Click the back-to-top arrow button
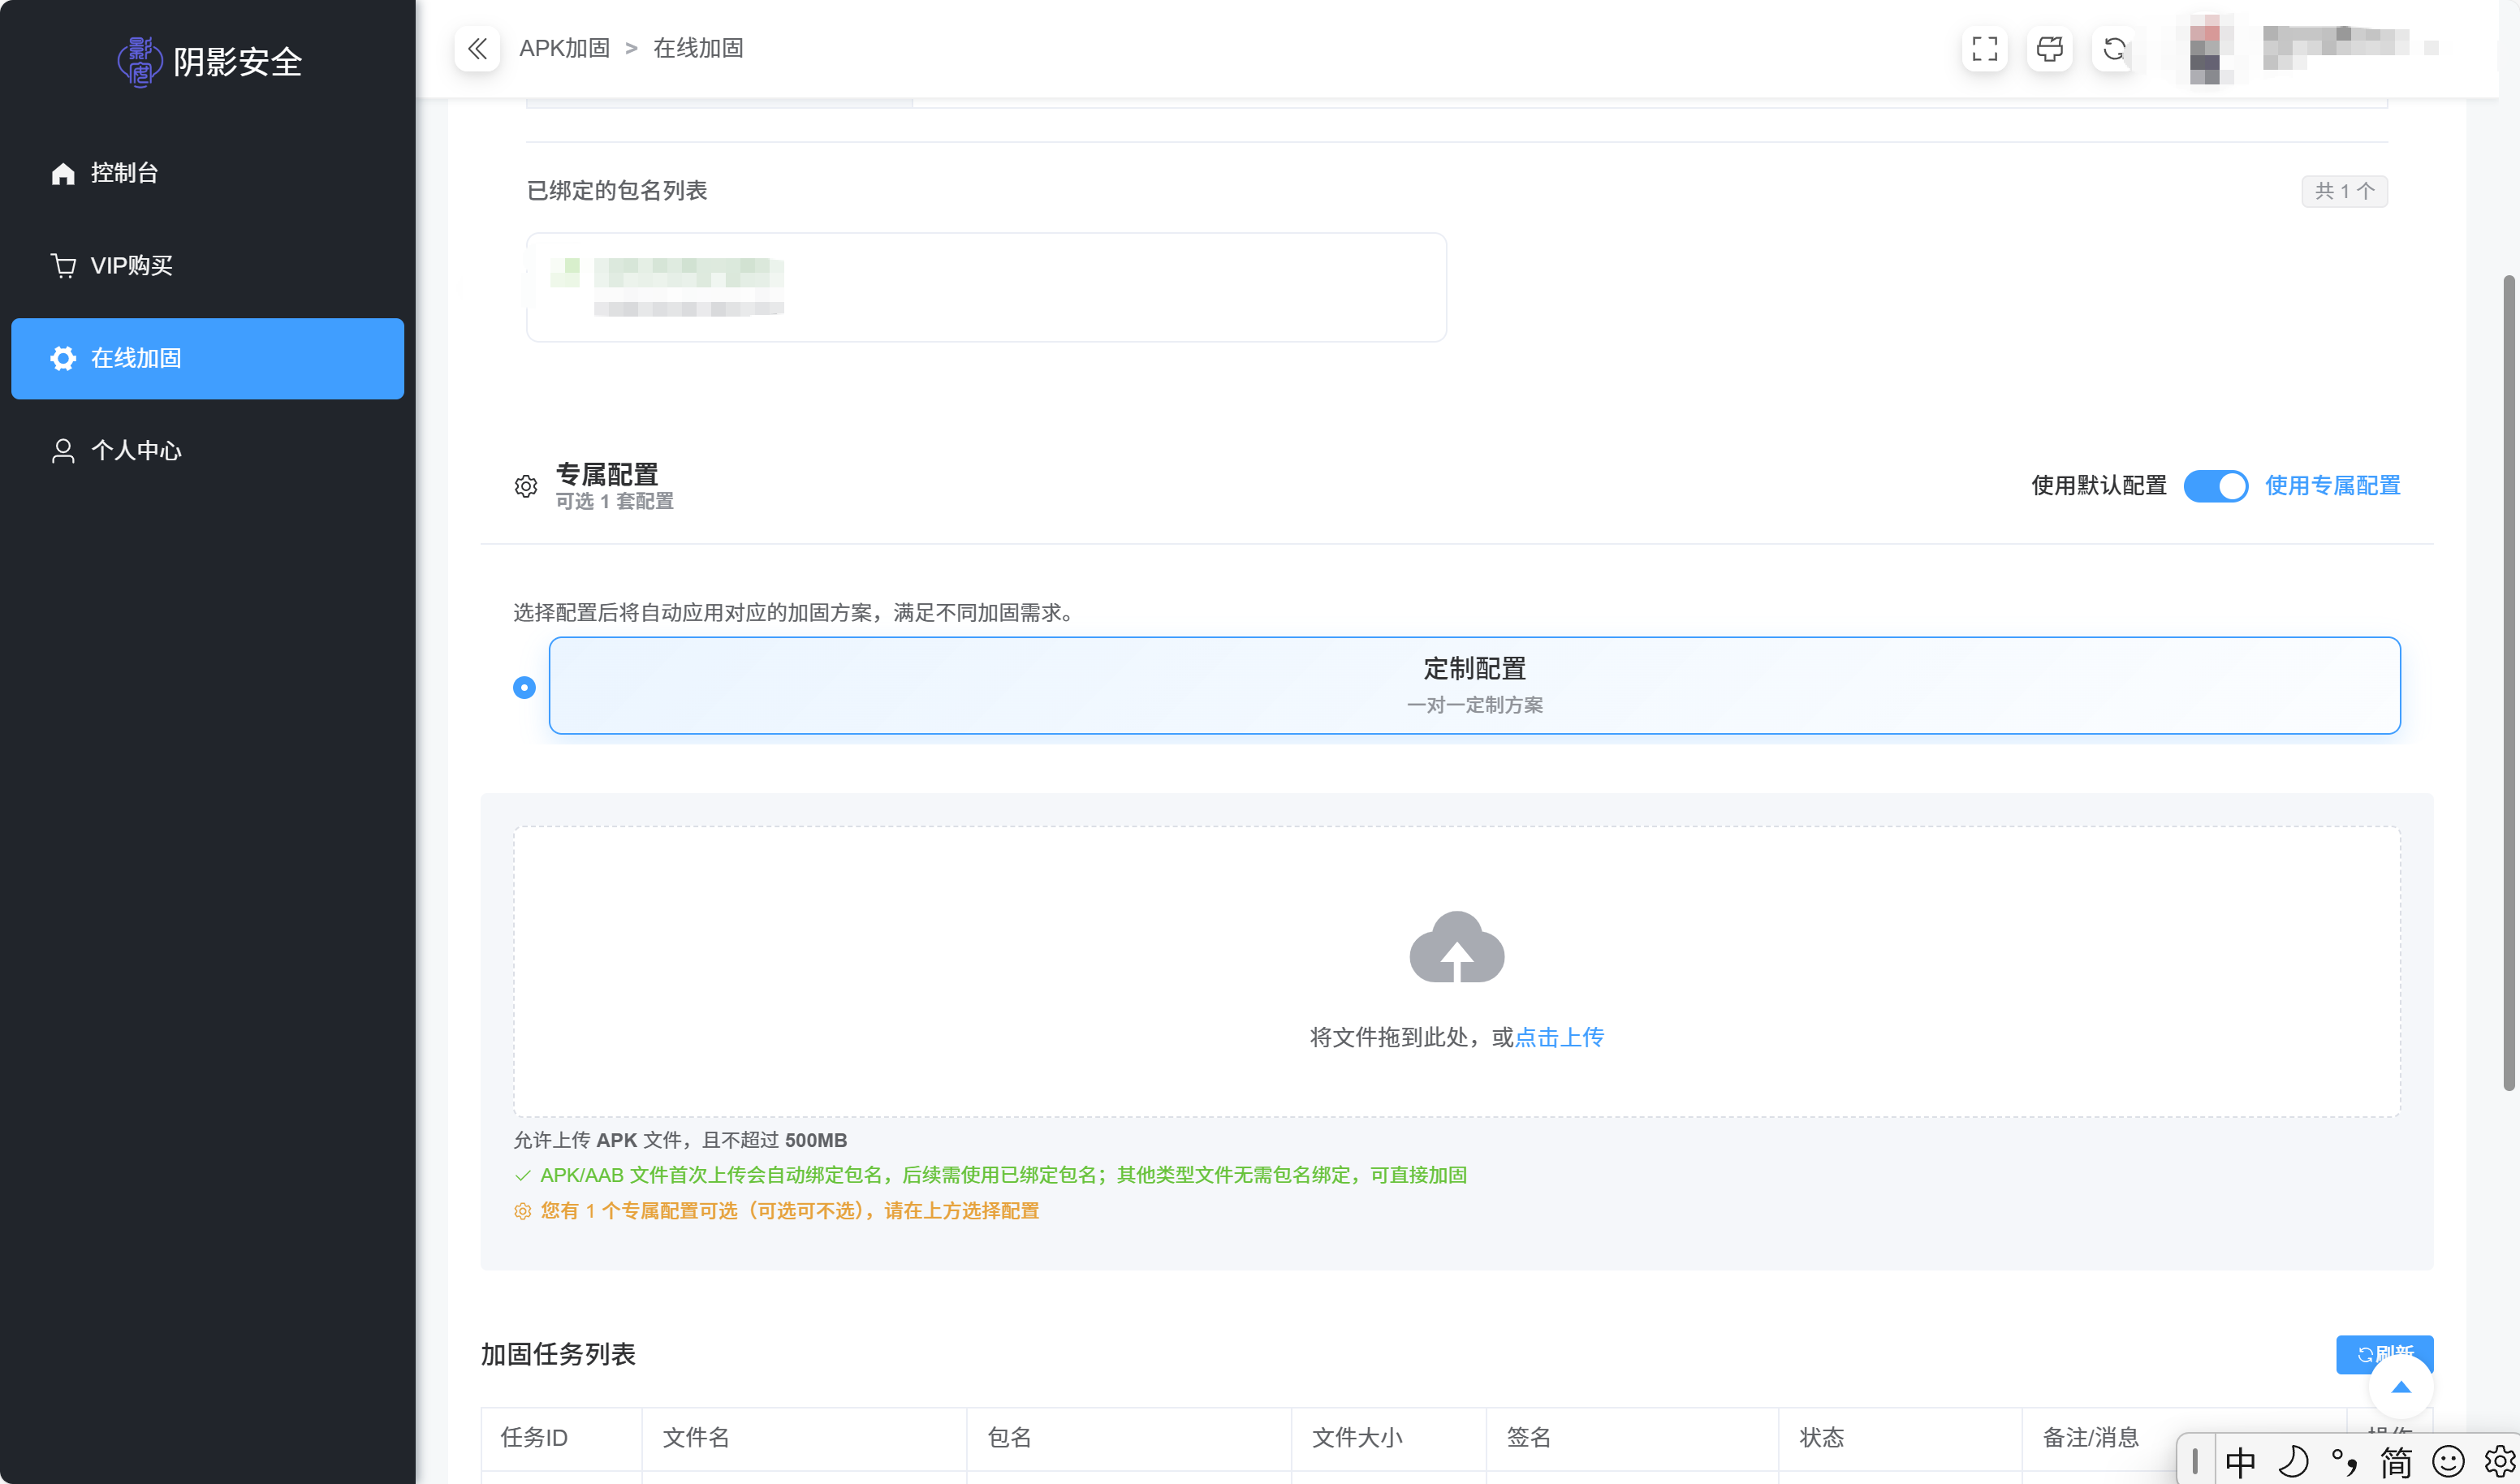This screenshot has height=1484, width=2520. point(2400,1387)
